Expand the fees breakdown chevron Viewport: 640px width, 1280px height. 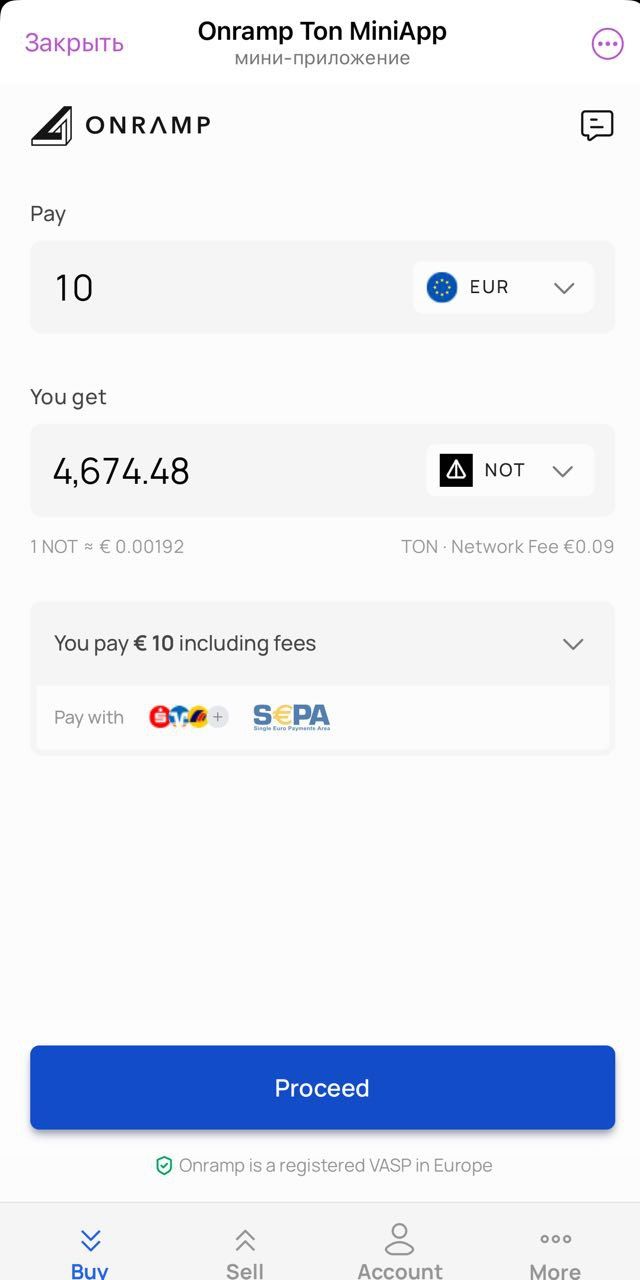pos(572,643)
